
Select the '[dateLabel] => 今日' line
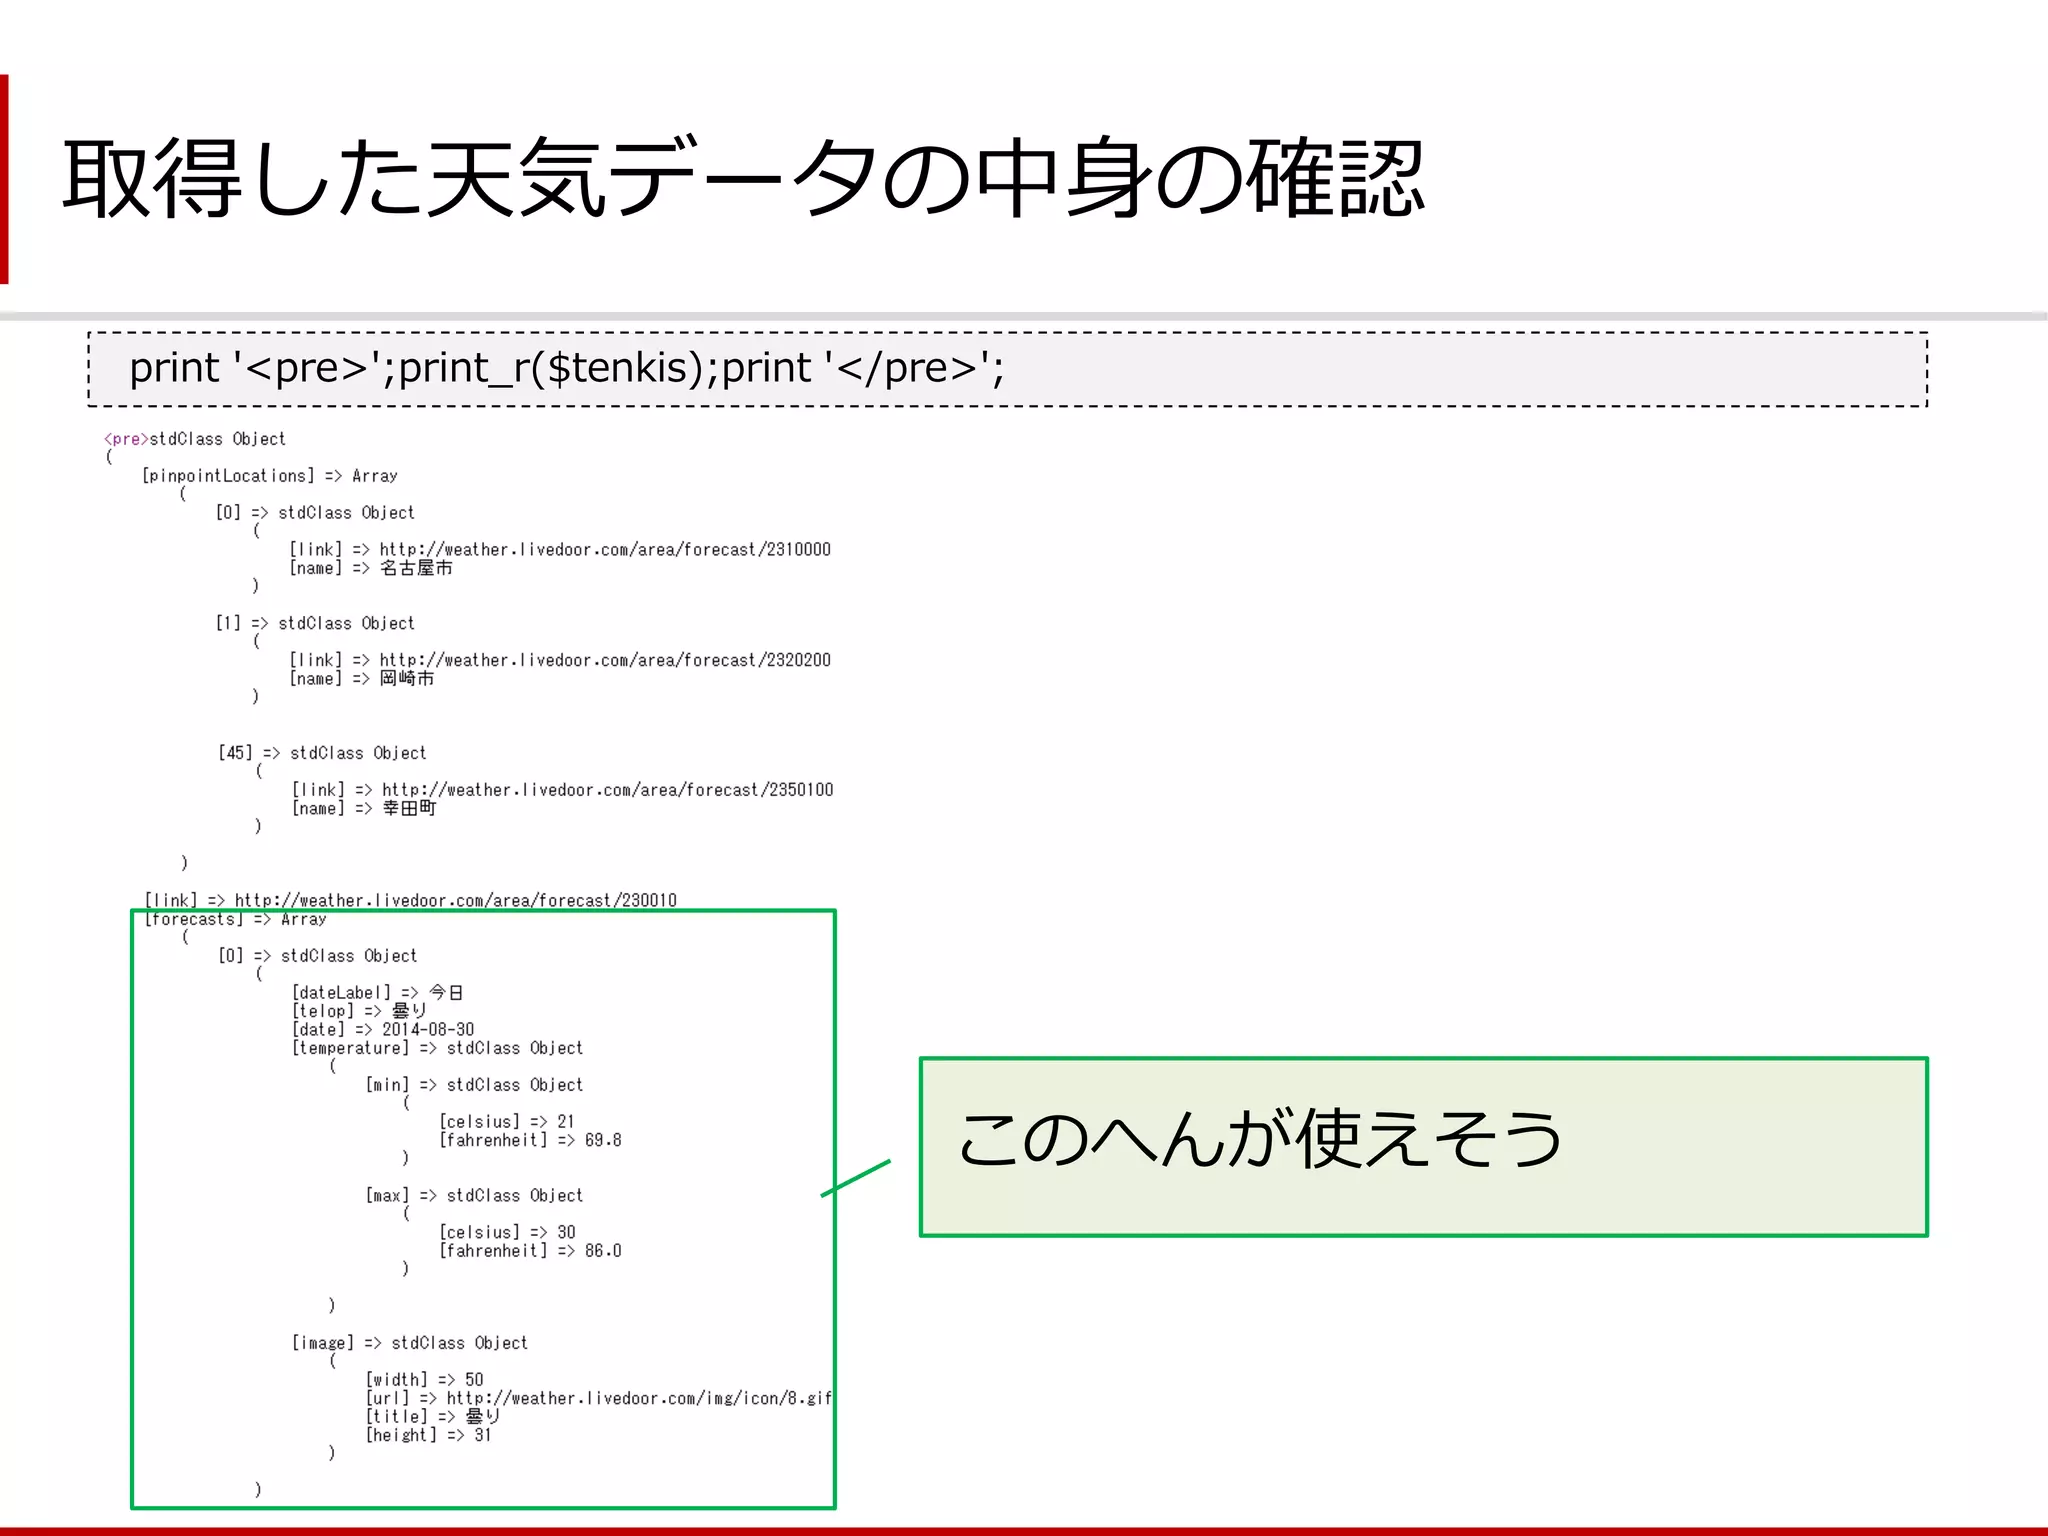coord(377,993)
